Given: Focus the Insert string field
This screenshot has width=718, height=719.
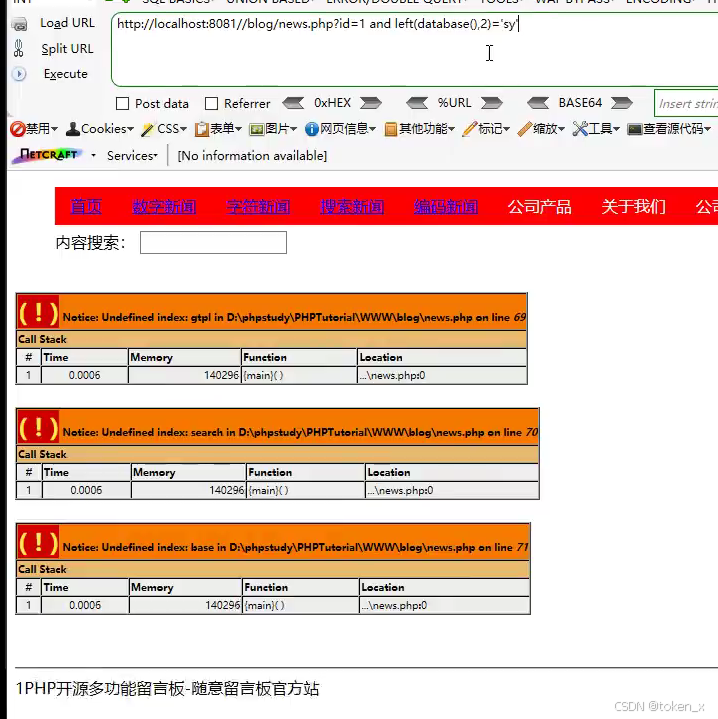Looking at the screenshot, I should coord(686,104).
